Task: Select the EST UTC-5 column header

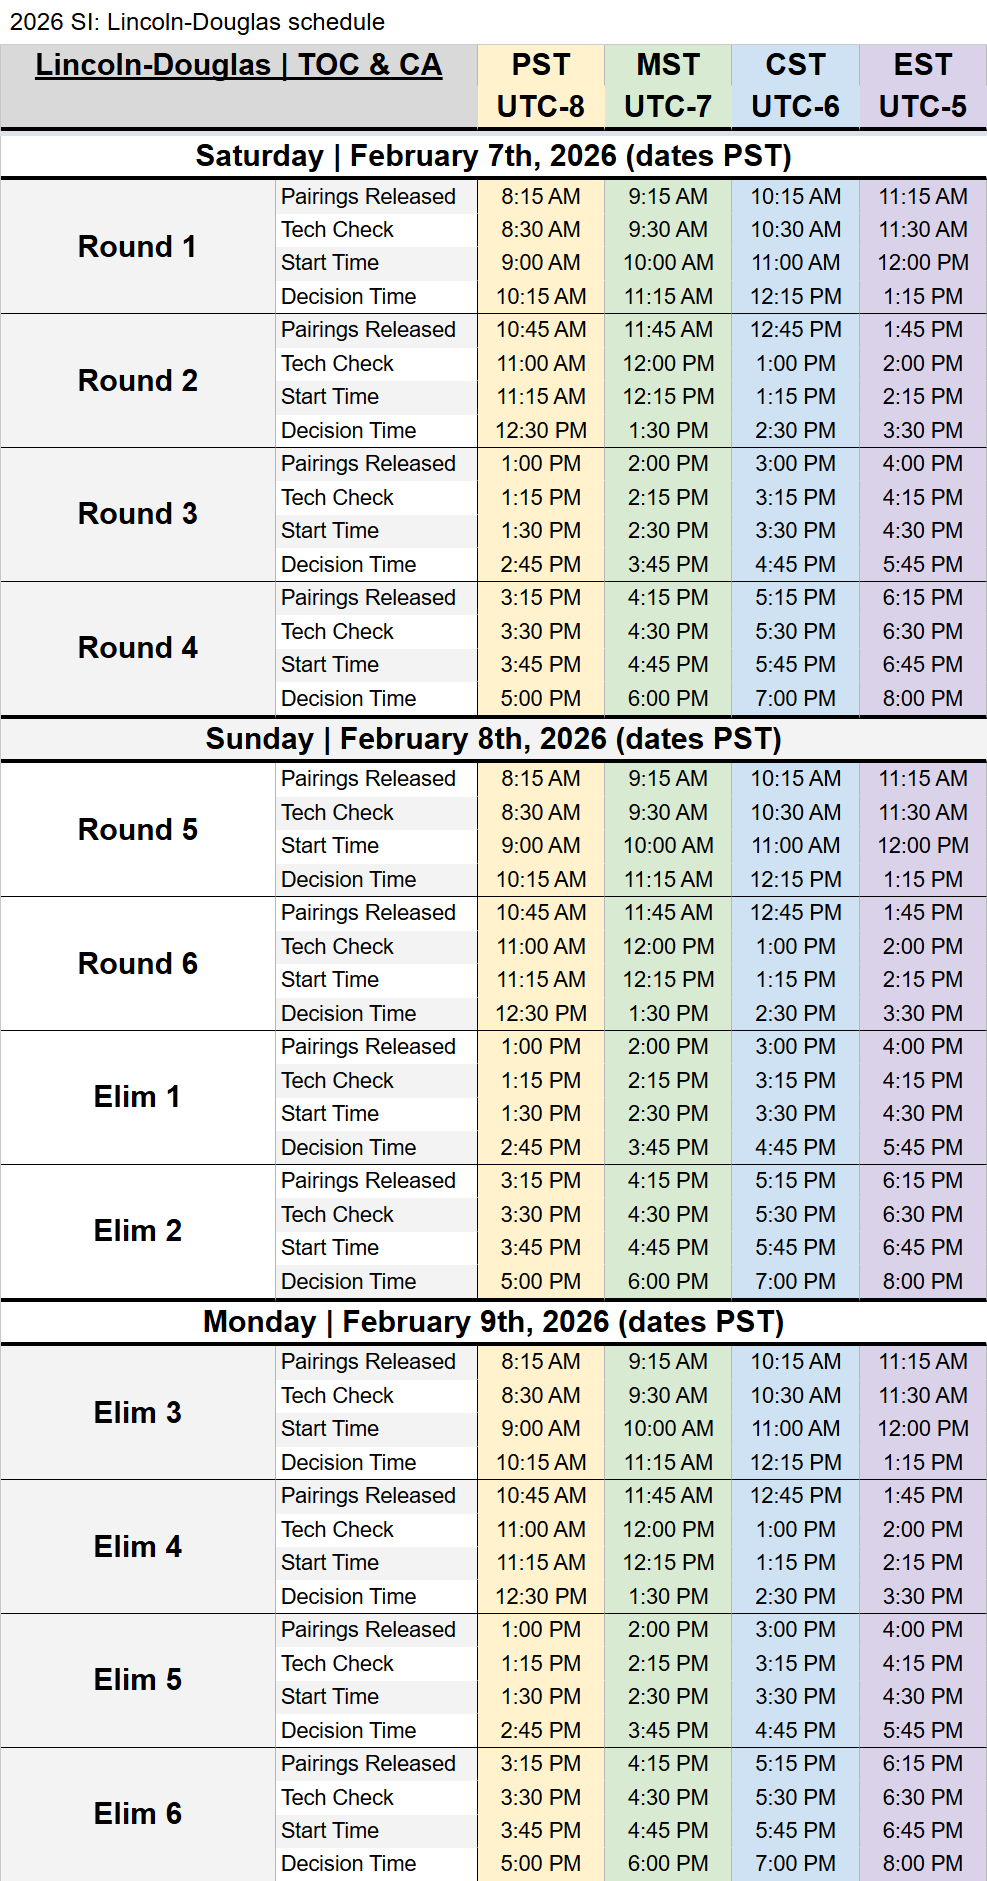Action: coord(922,86)
